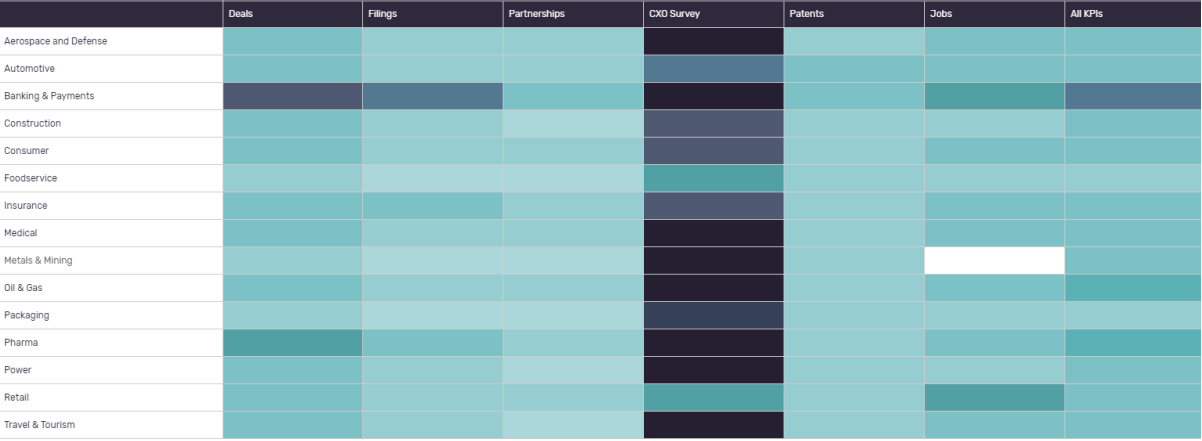Click the Pharma Deals heatmap cell
This screenshot has height=441, width=1202.
click(x=292, y=343)
